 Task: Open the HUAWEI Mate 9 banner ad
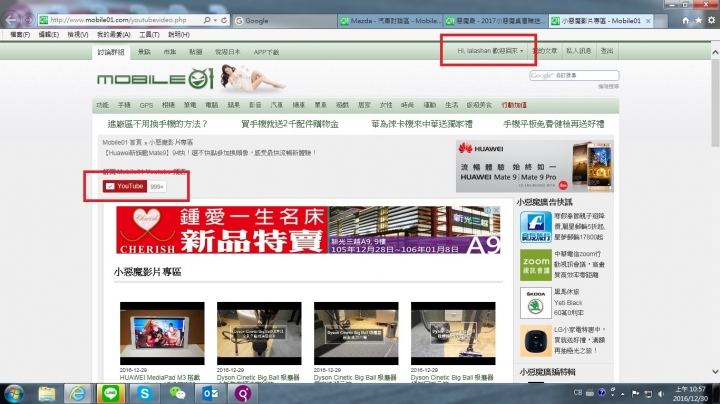[x=534, y=166]
